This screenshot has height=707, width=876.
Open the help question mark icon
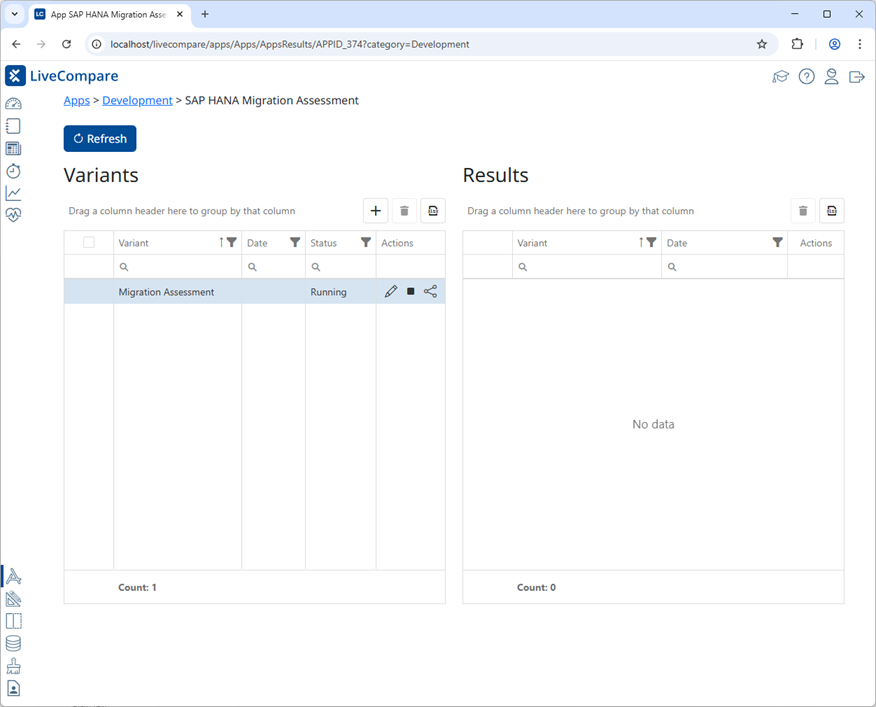806,77
